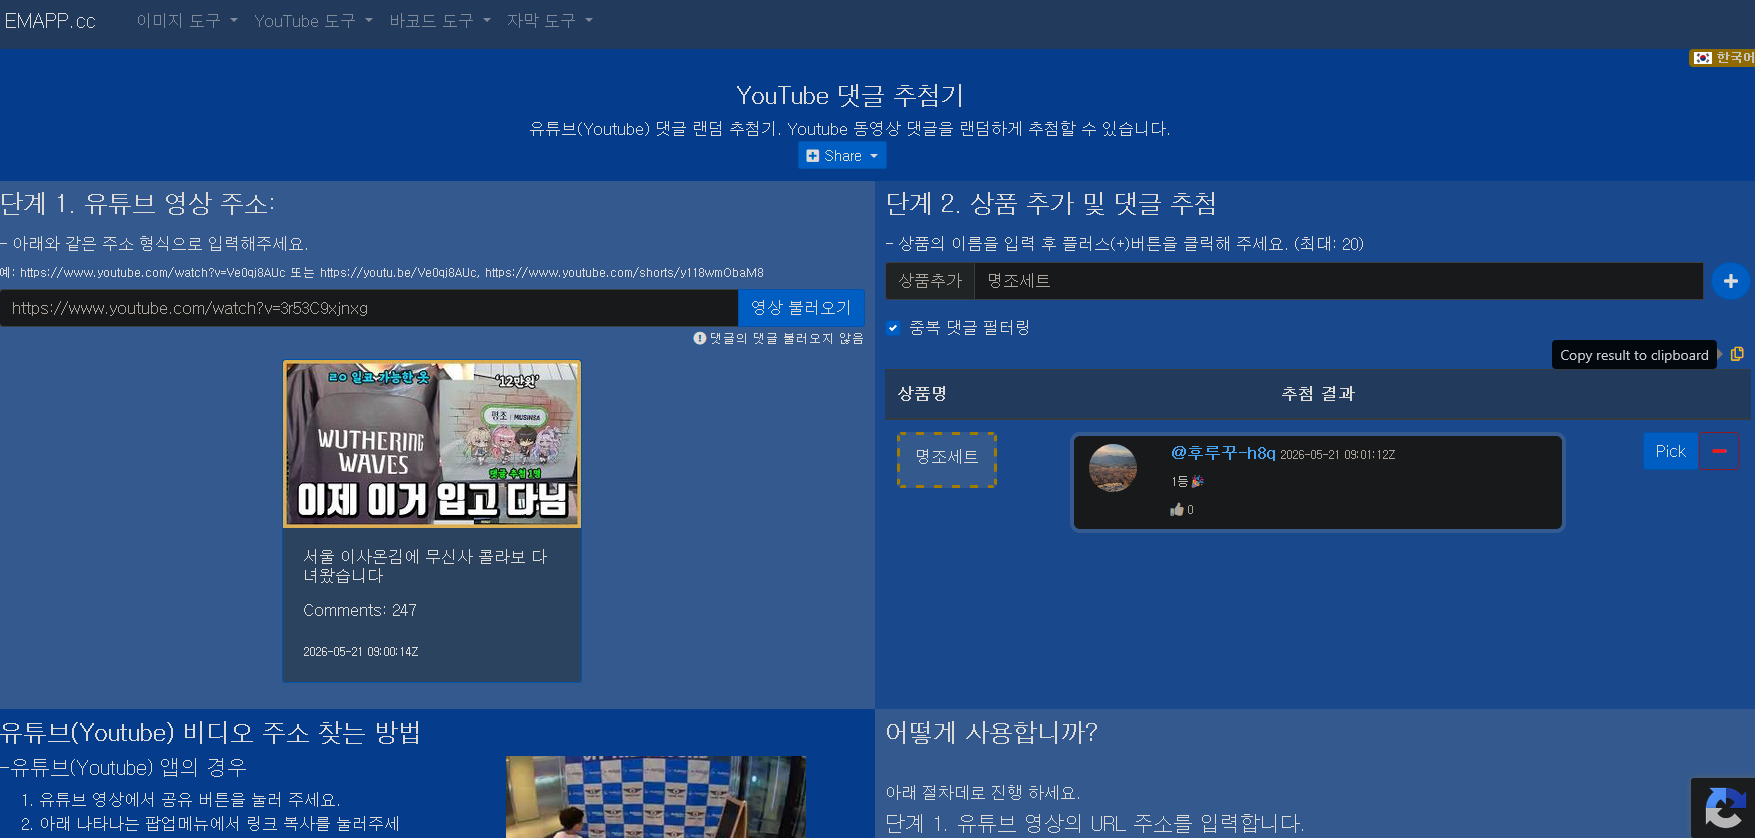Click the winner's avatar image
This screenshot has width=1755, height=838.
[1113, 468]
